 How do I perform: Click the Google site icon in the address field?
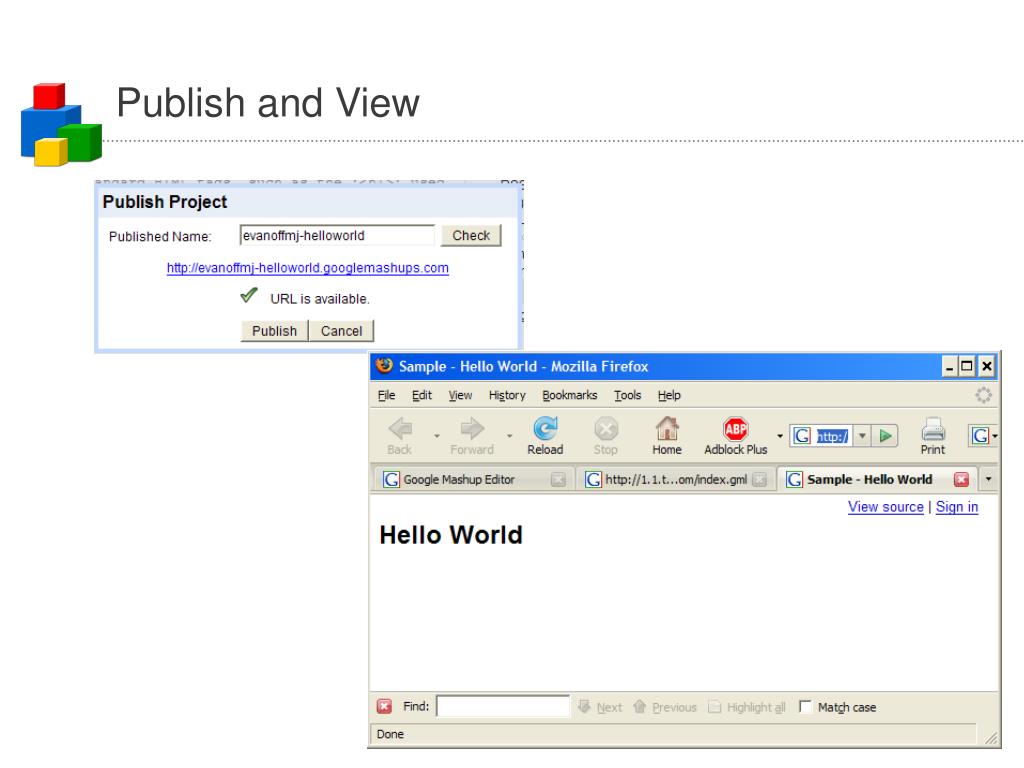[802, 436]
